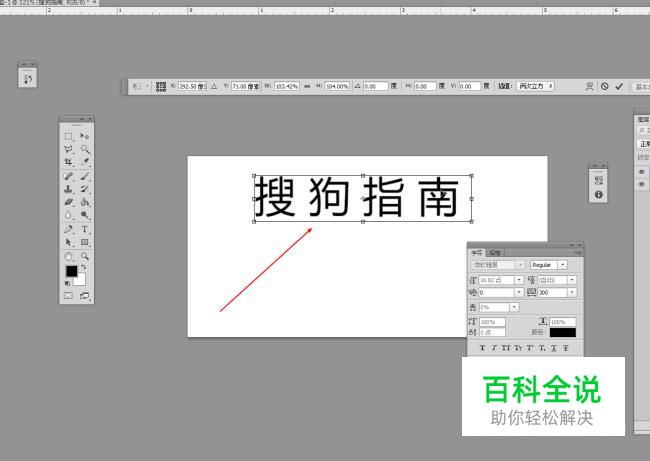Toggle Subscript style
Viewport: 650px width, 461px height.
pos(542,348)
